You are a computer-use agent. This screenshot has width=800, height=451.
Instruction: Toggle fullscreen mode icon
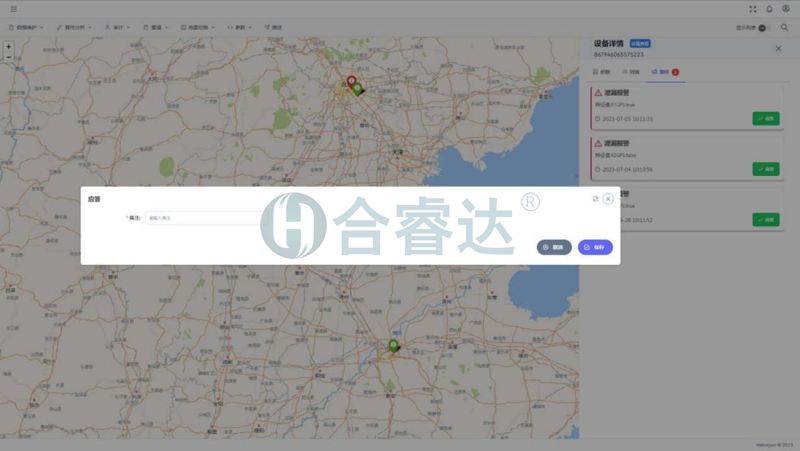pos(753,9)
